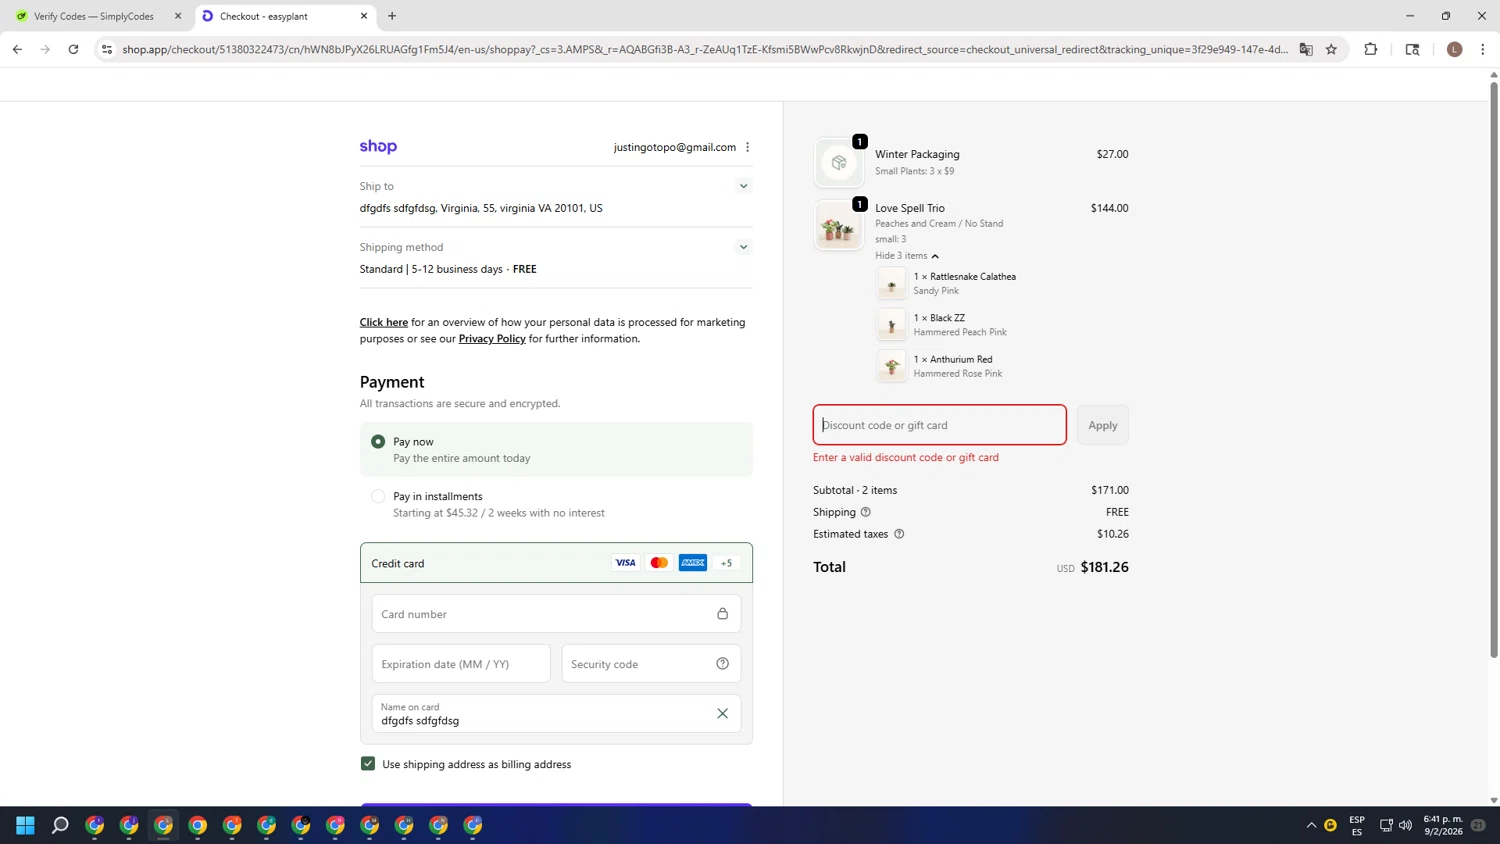Screen dimensions: 1500x844
Task: Show the Shipping info tooltip icon
Action: 866,512
